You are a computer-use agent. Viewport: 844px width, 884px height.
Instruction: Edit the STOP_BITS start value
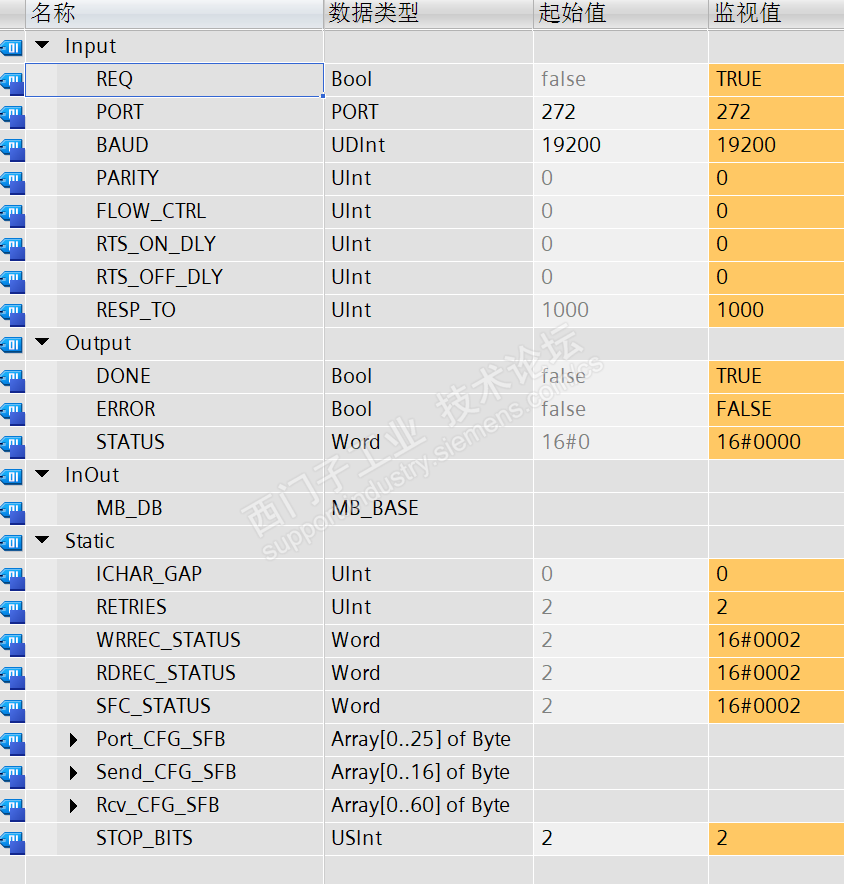620,838
